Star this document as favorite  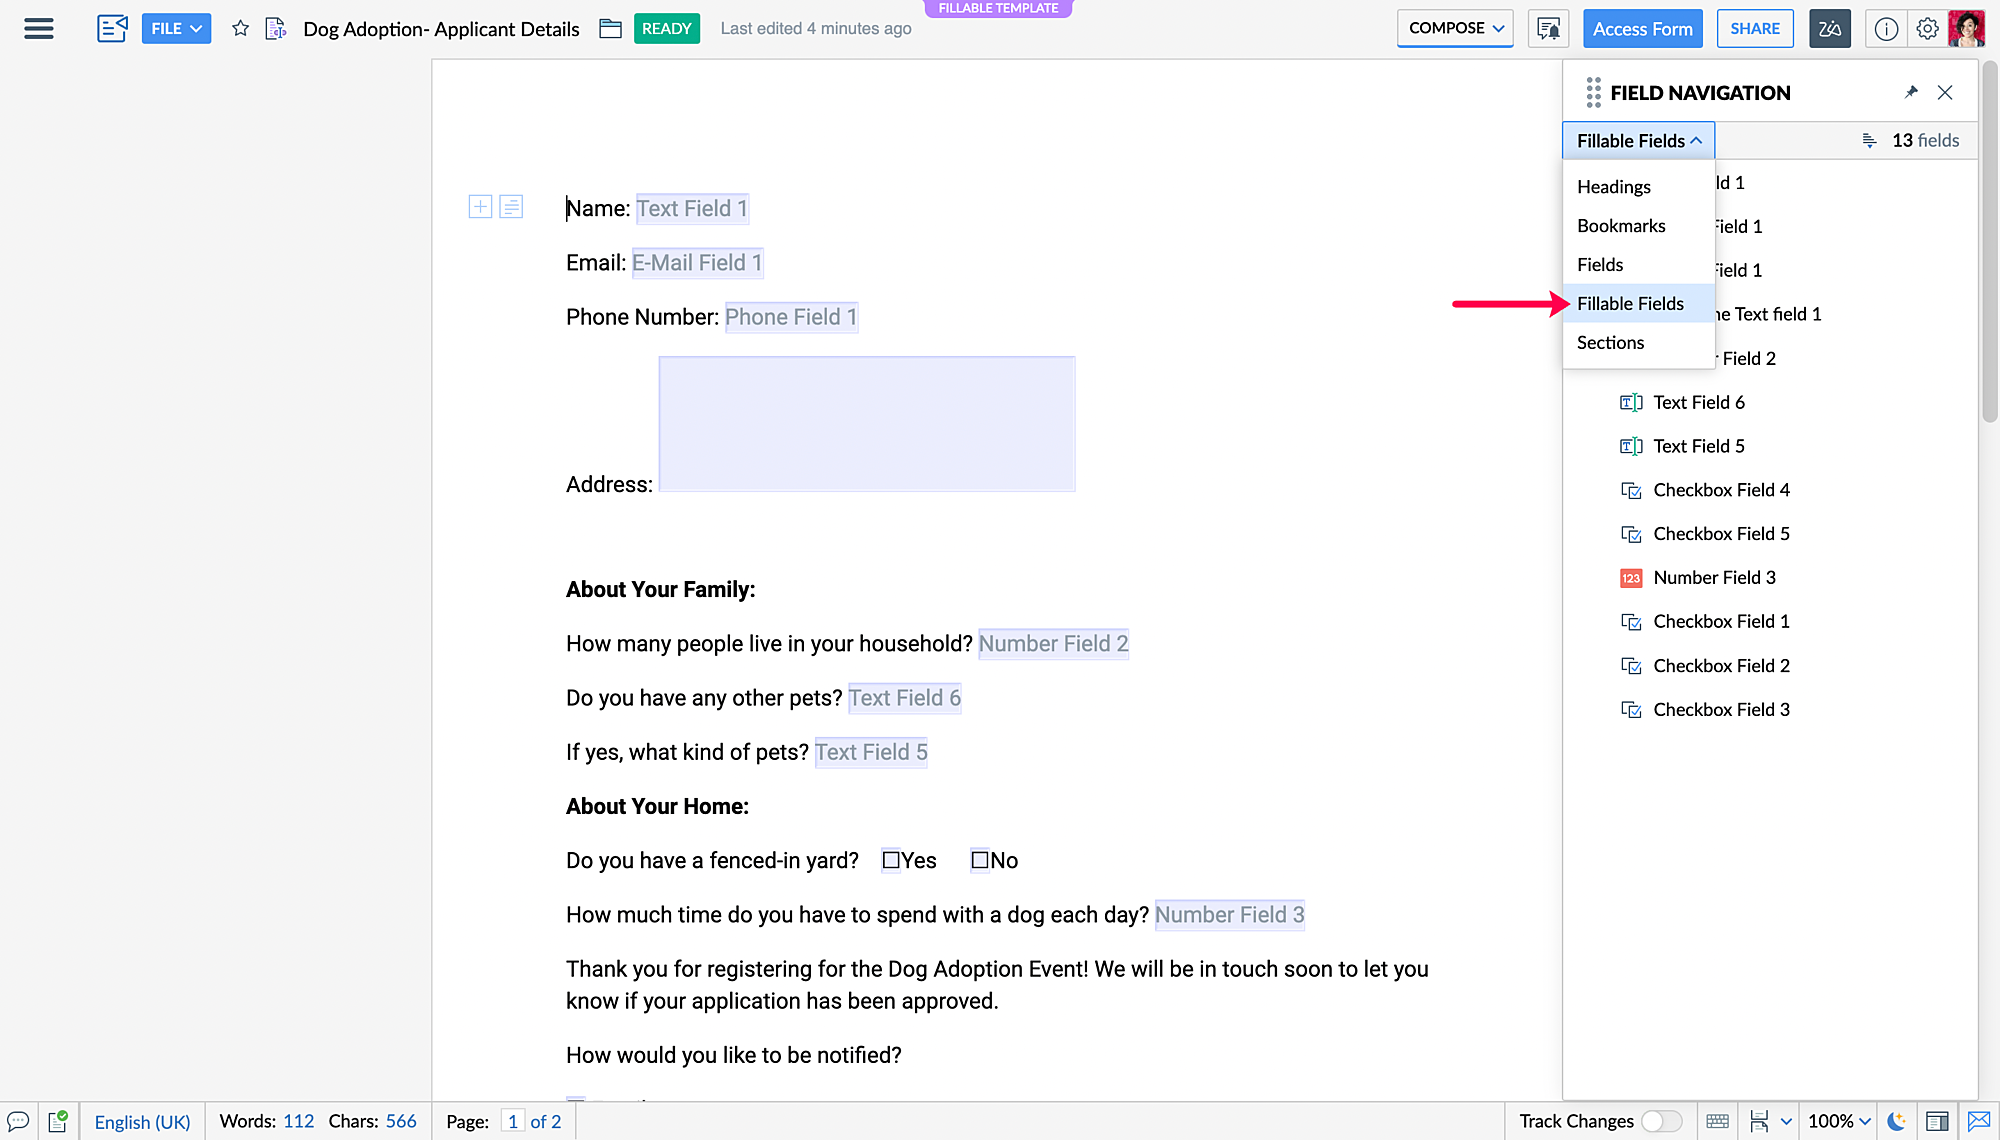pos(240,29)
